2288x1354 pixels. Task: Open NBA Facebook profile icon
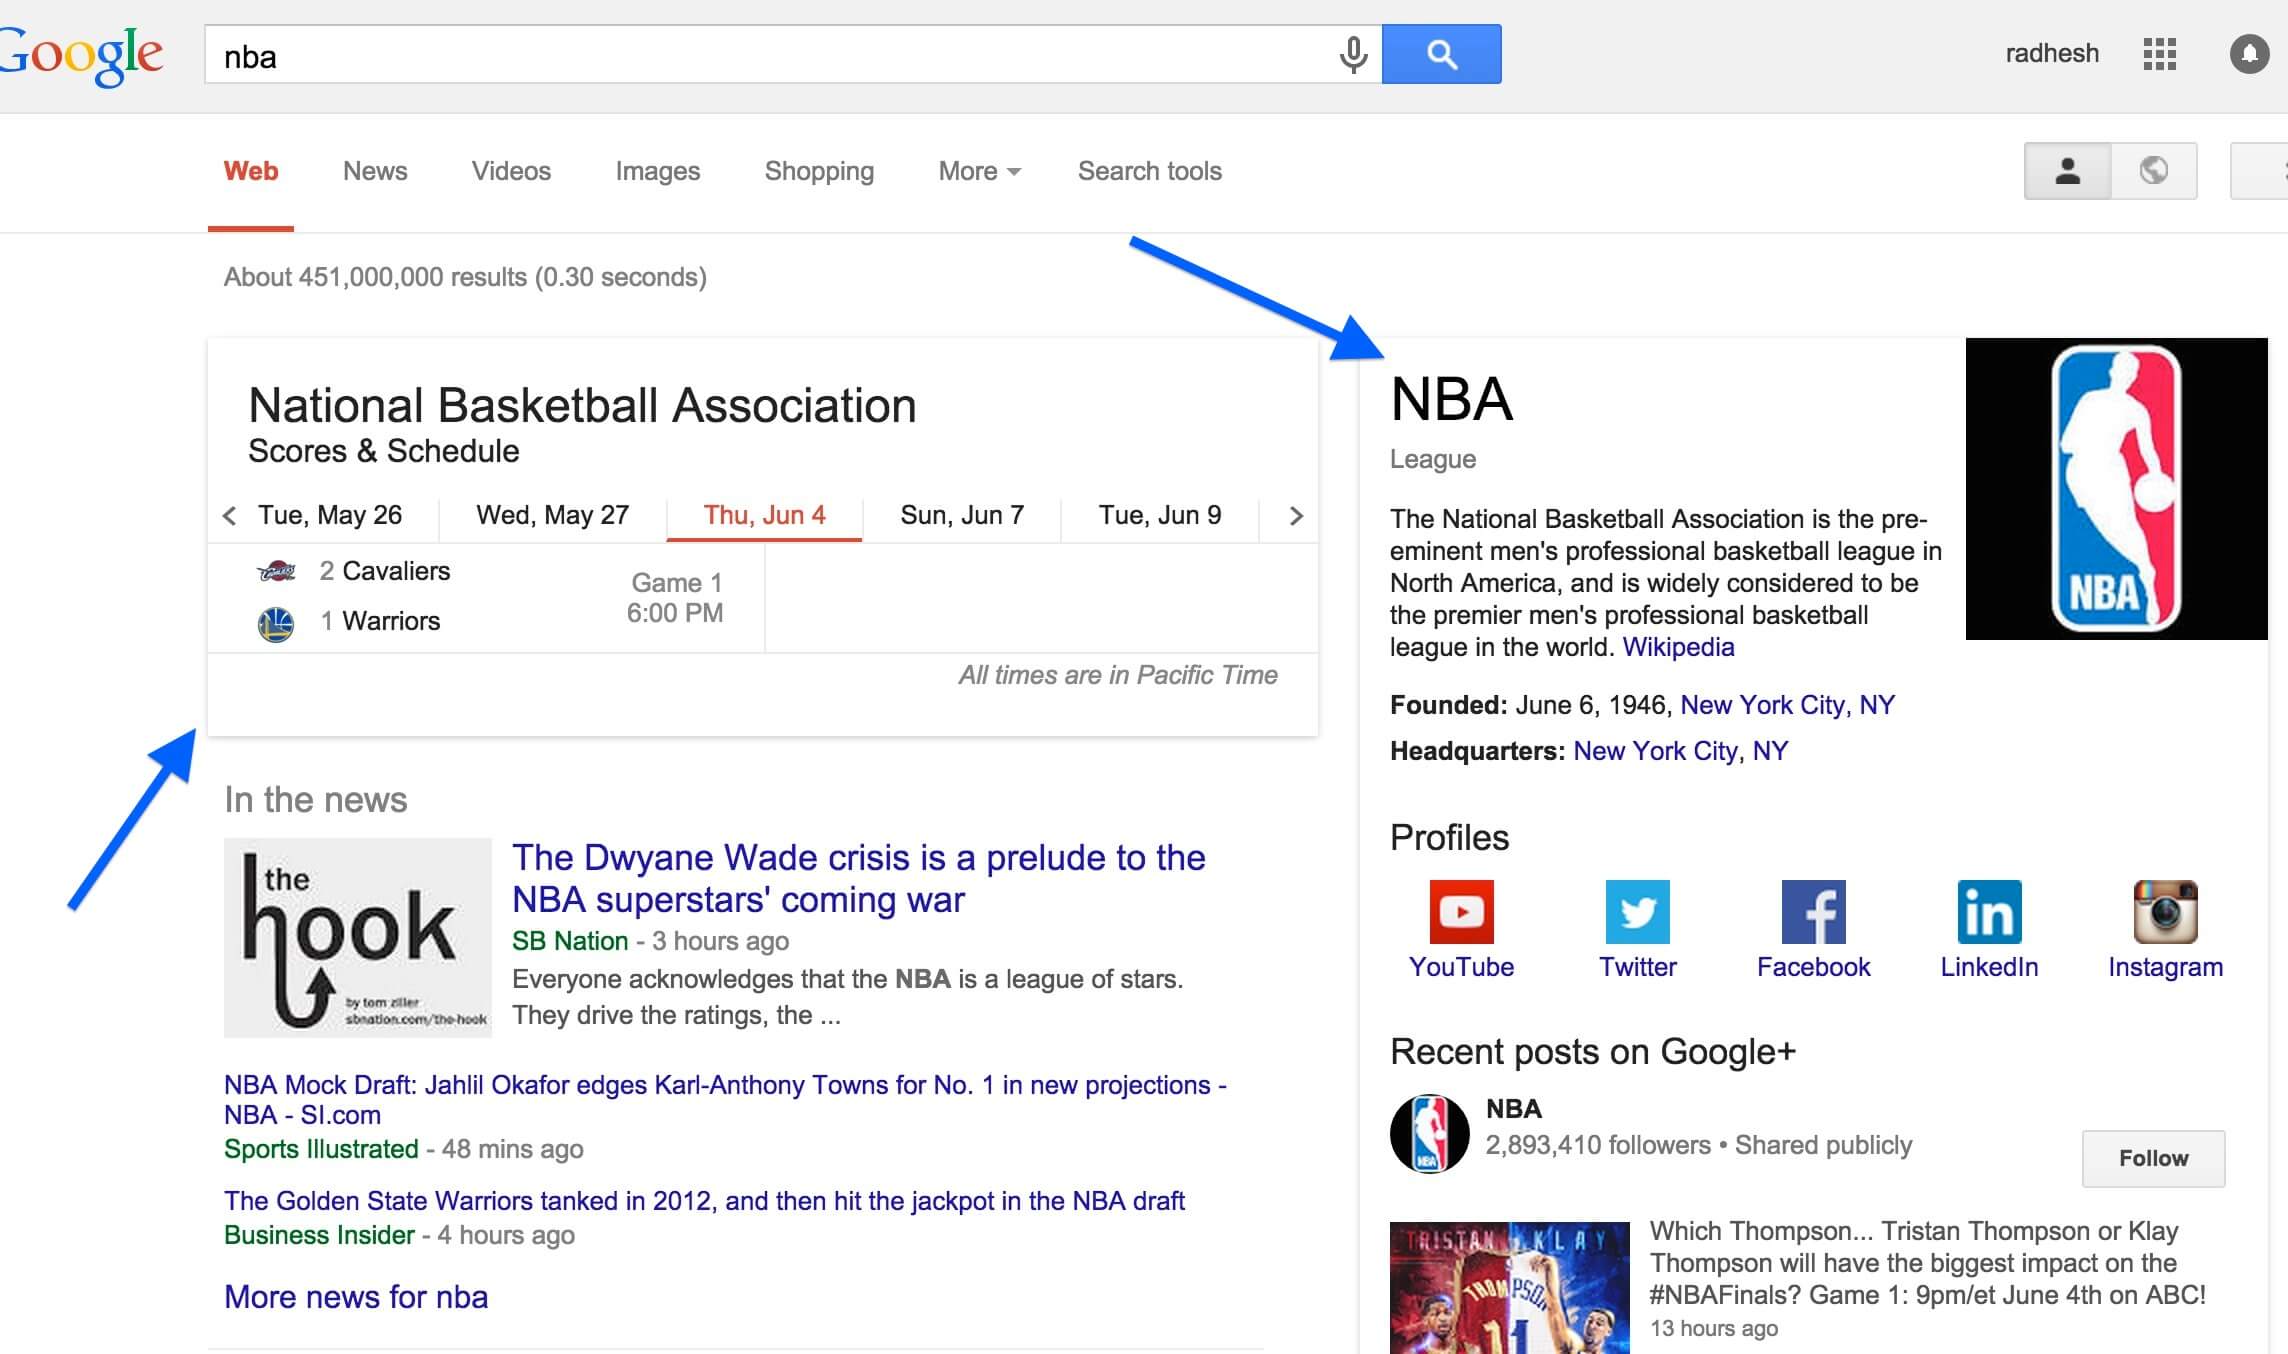[1813, 912]
